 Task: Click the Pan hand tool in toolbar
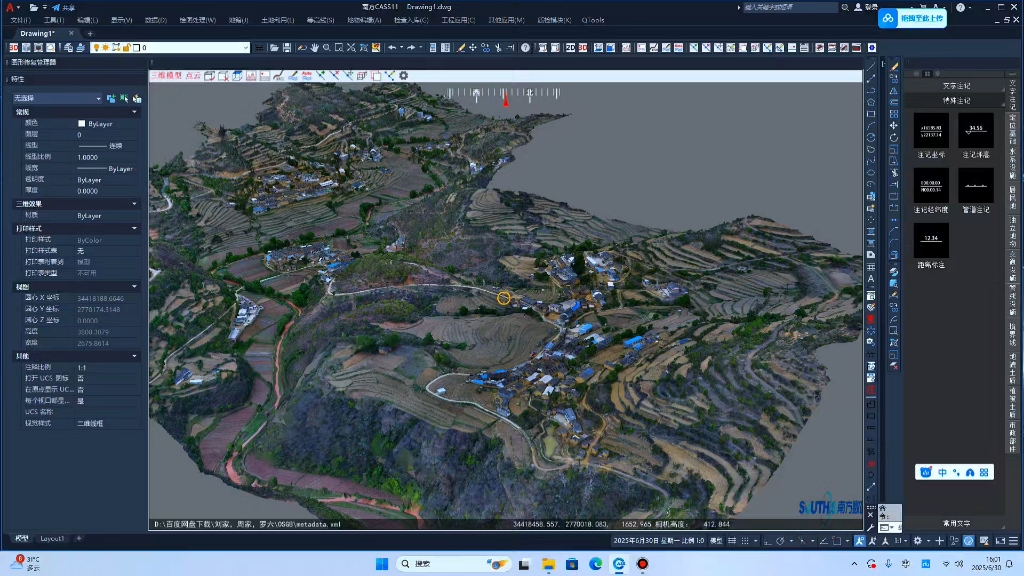pyautogui.click(x=314, y=47)
